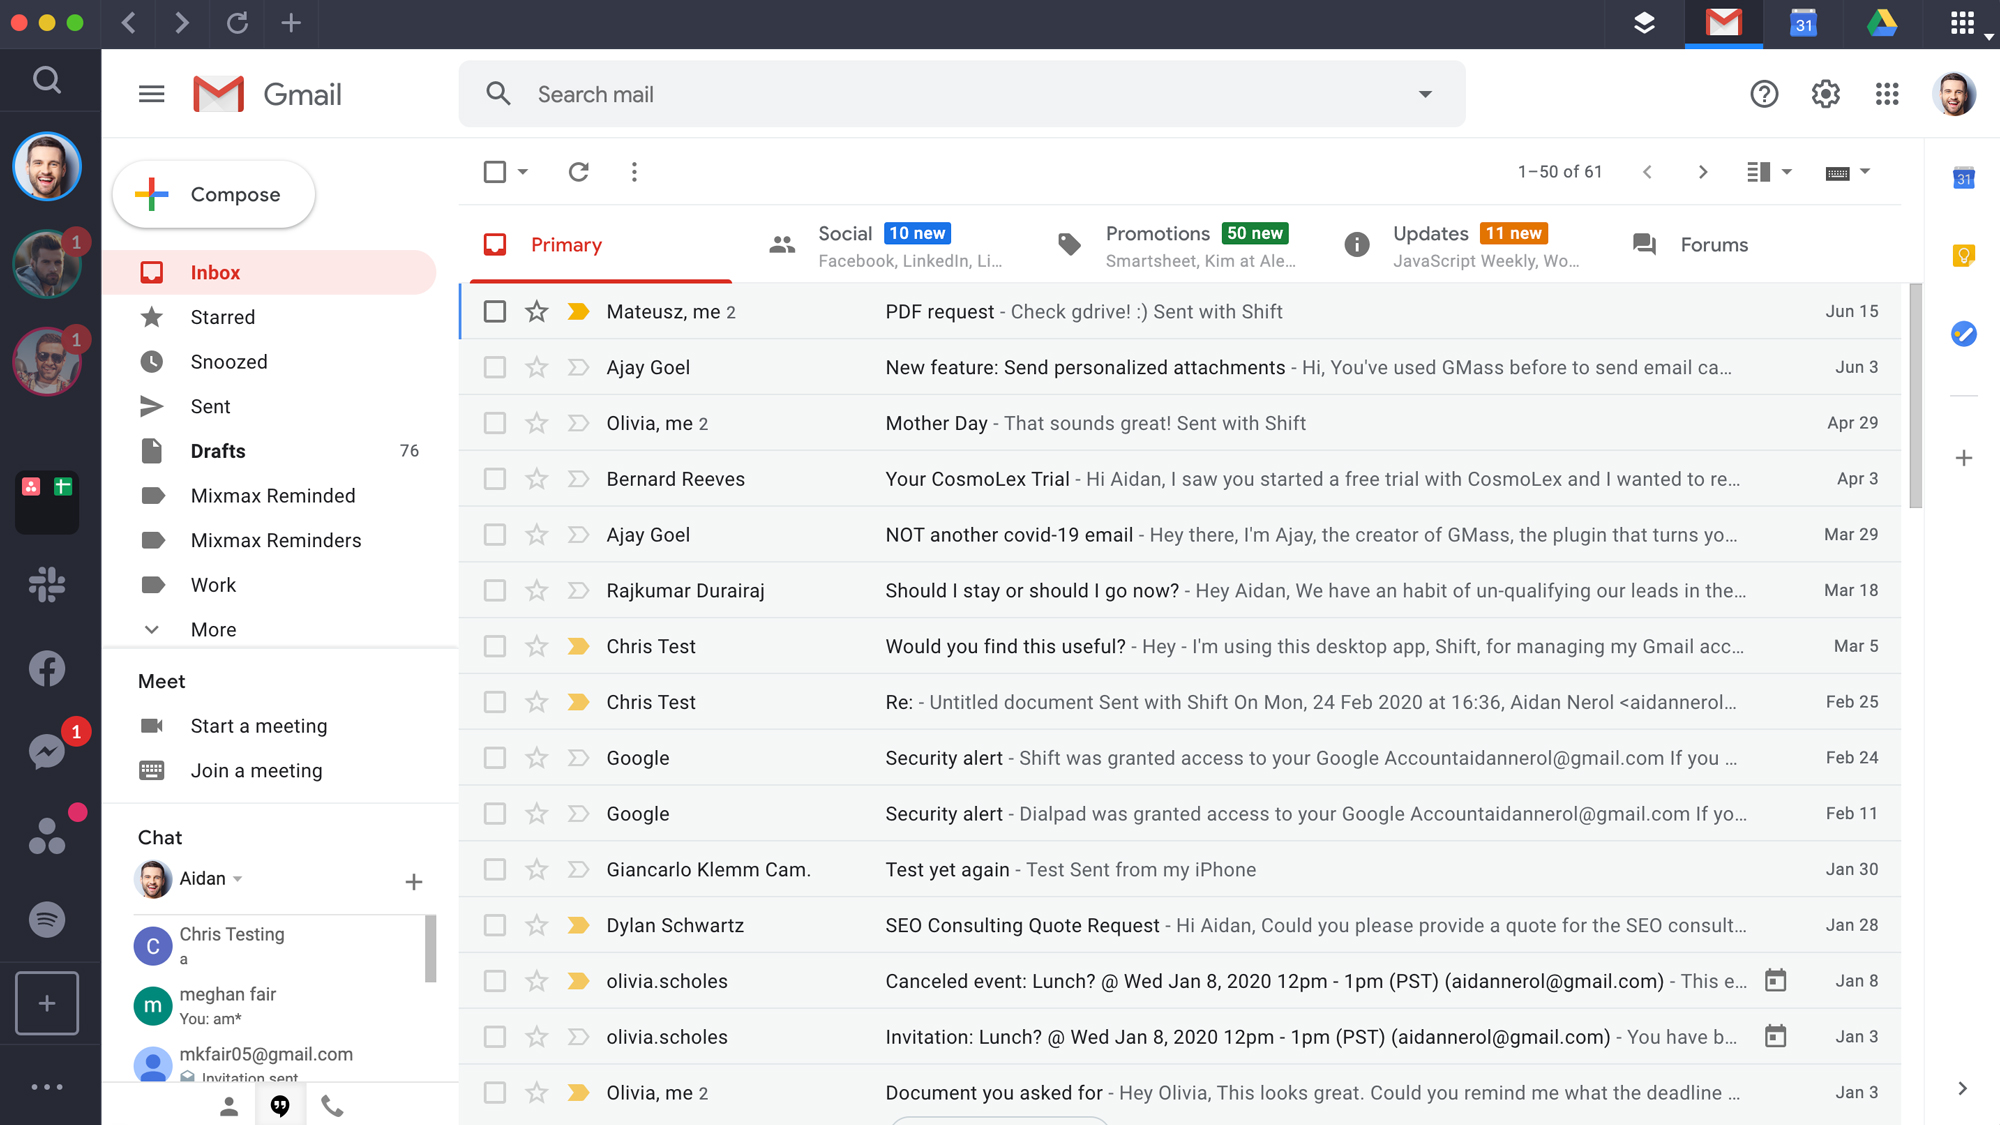This screenshot has width=2000, height=1125.
Task: Toggle checkbox for Bernard Reeves email
Action: (493, 478)
